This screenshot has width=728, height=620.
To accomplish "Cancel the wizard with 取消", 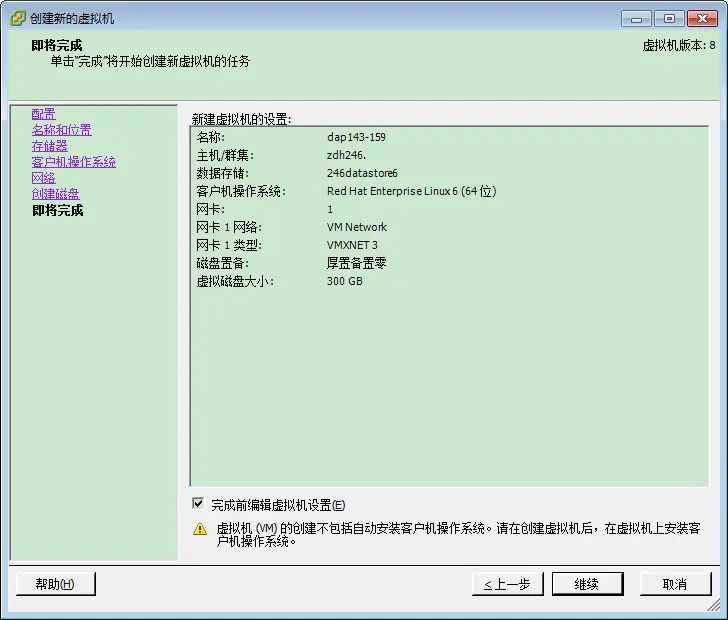I will [676, 584].
